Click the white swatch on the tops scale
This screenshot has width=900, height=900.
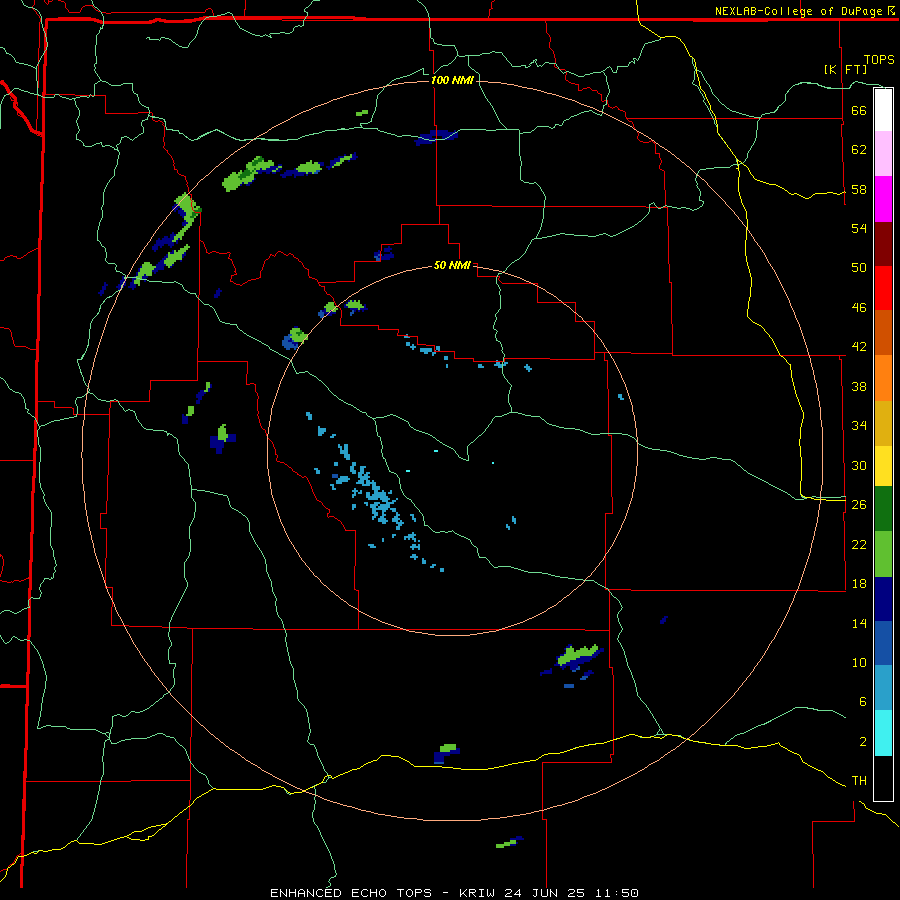click(x=883, y=110)
